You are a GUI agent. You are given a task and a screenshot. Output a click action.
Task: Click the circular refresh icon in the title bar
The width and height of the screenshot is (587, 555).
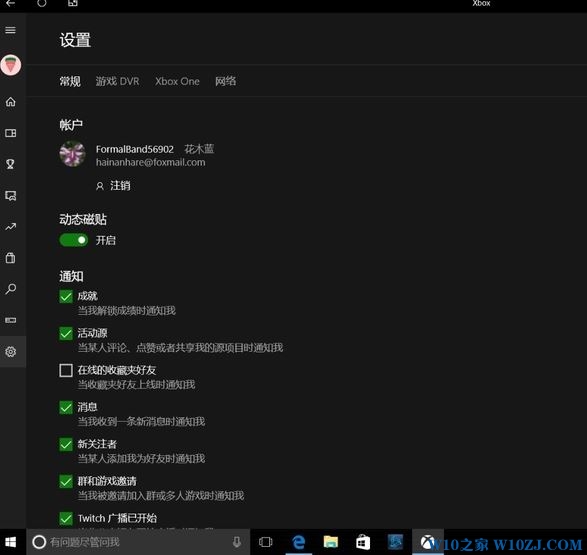point(42,3)
